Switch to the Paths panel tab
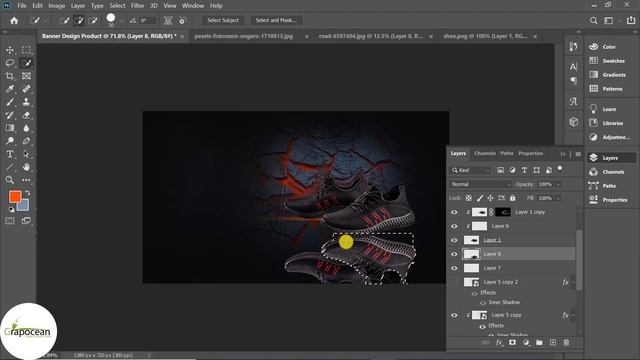This screenshot has width=640, height=360. [x=507, y=153]
